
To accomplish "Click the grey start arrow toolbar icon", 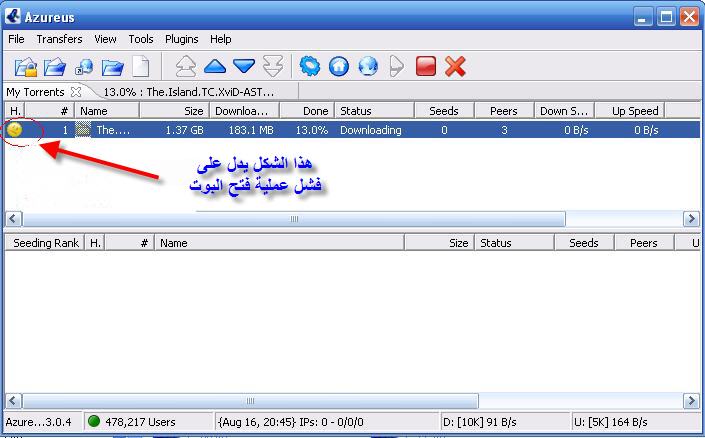I will (396, 67).
